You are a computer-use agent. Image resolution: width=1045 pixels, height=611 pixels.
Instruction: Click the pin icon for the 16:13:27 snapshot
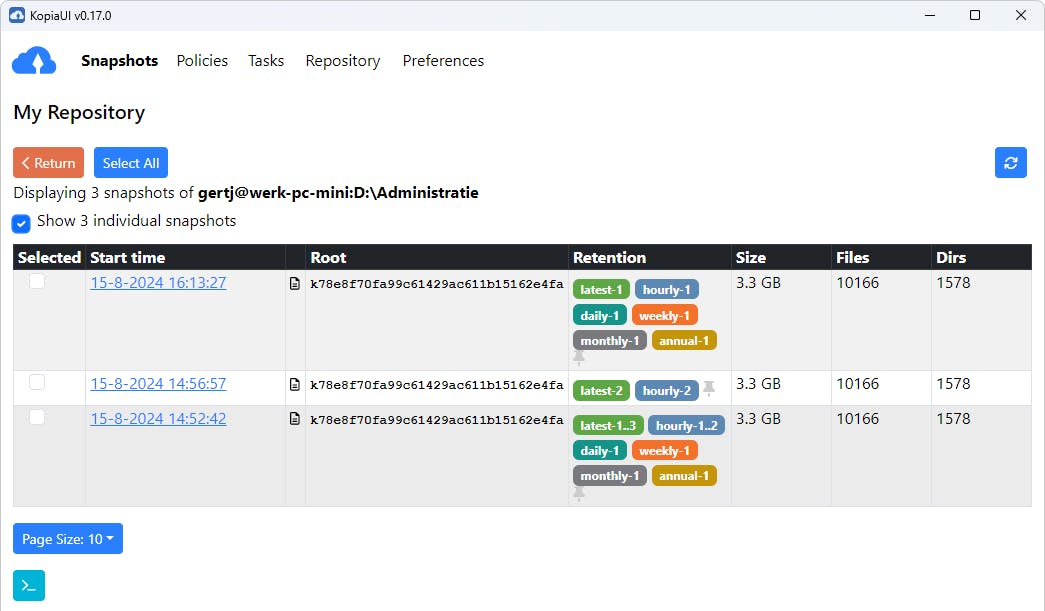[579, 357]
